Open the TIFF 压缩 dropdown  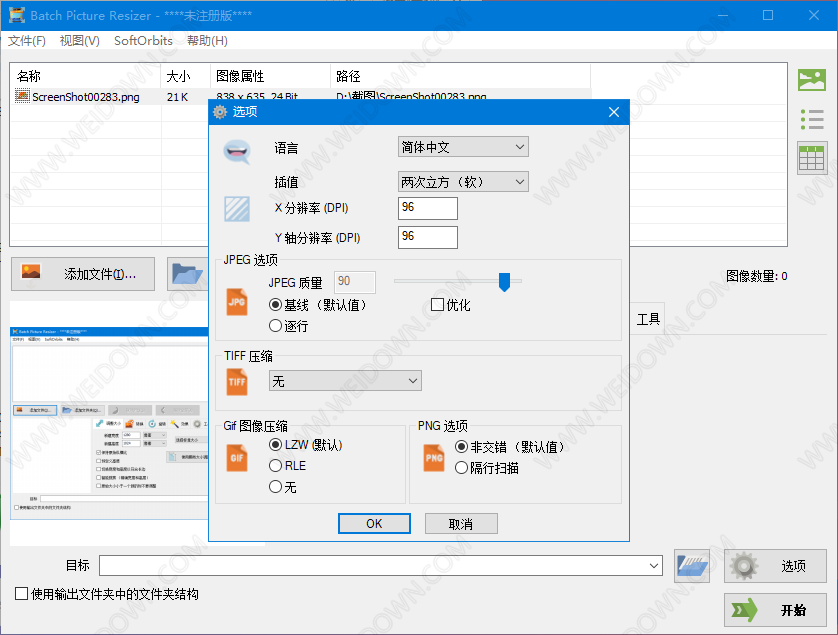coord(345,381)
